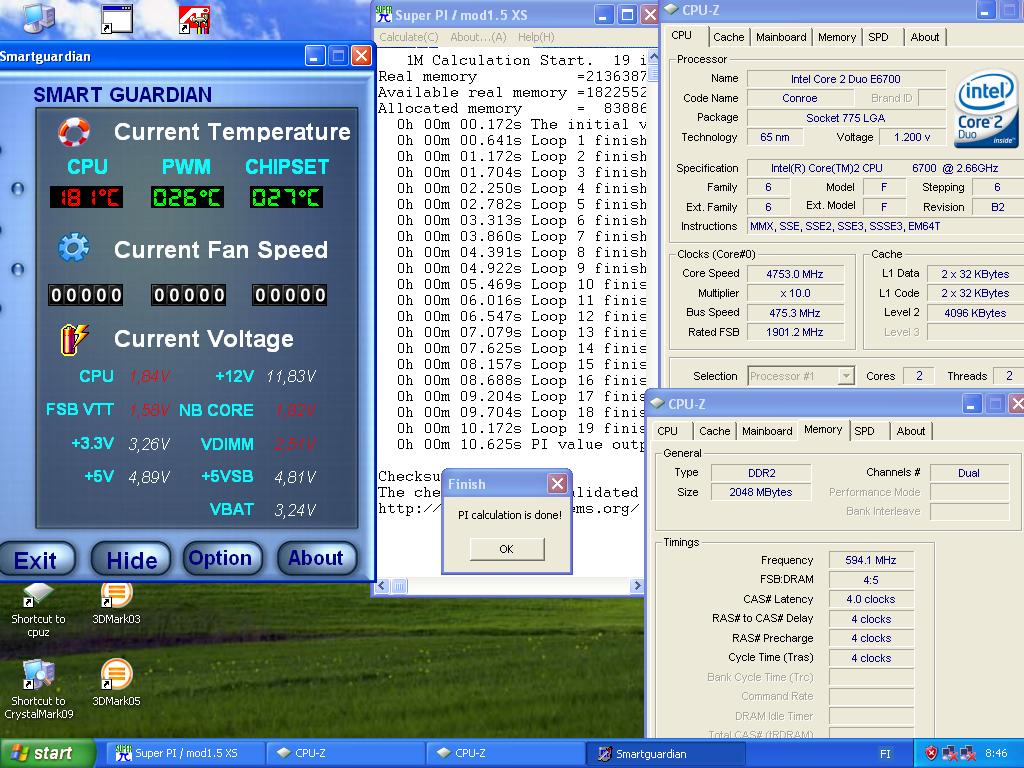Click the gear fan speed icon
Screen dimensions: 1024x768
pyautogui.click(x=74, y=248)
